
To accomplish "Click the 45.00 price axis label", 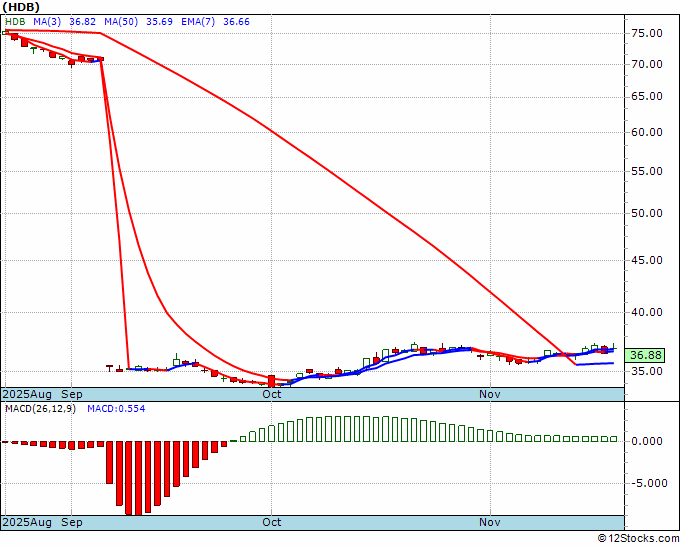I will tap(647, 260).
